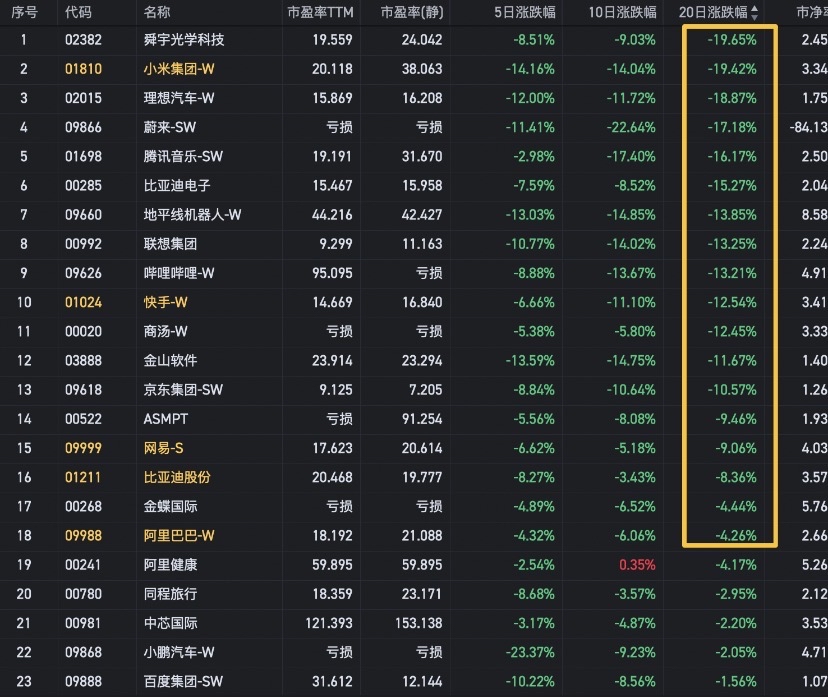Select stock 金山软件

[x=170, y=361]
